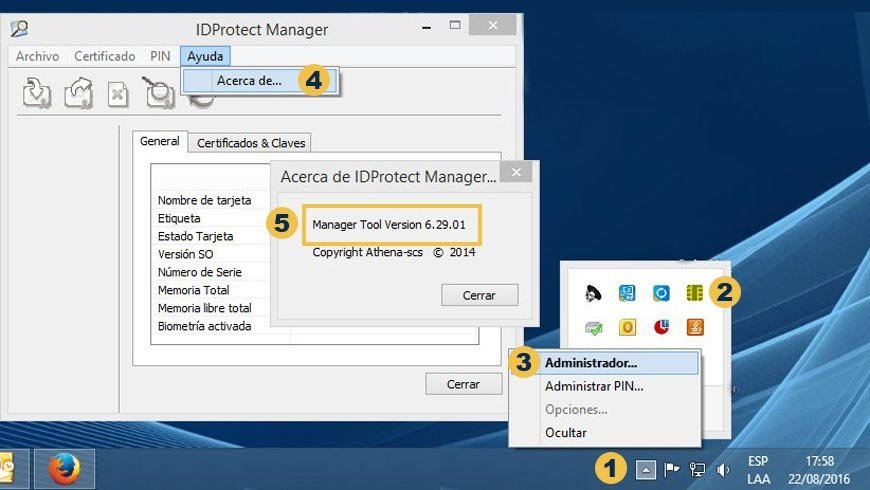Click the black pirate-head tray icon
The height and width of the screenshot is (490, 870).
point(593,292)
